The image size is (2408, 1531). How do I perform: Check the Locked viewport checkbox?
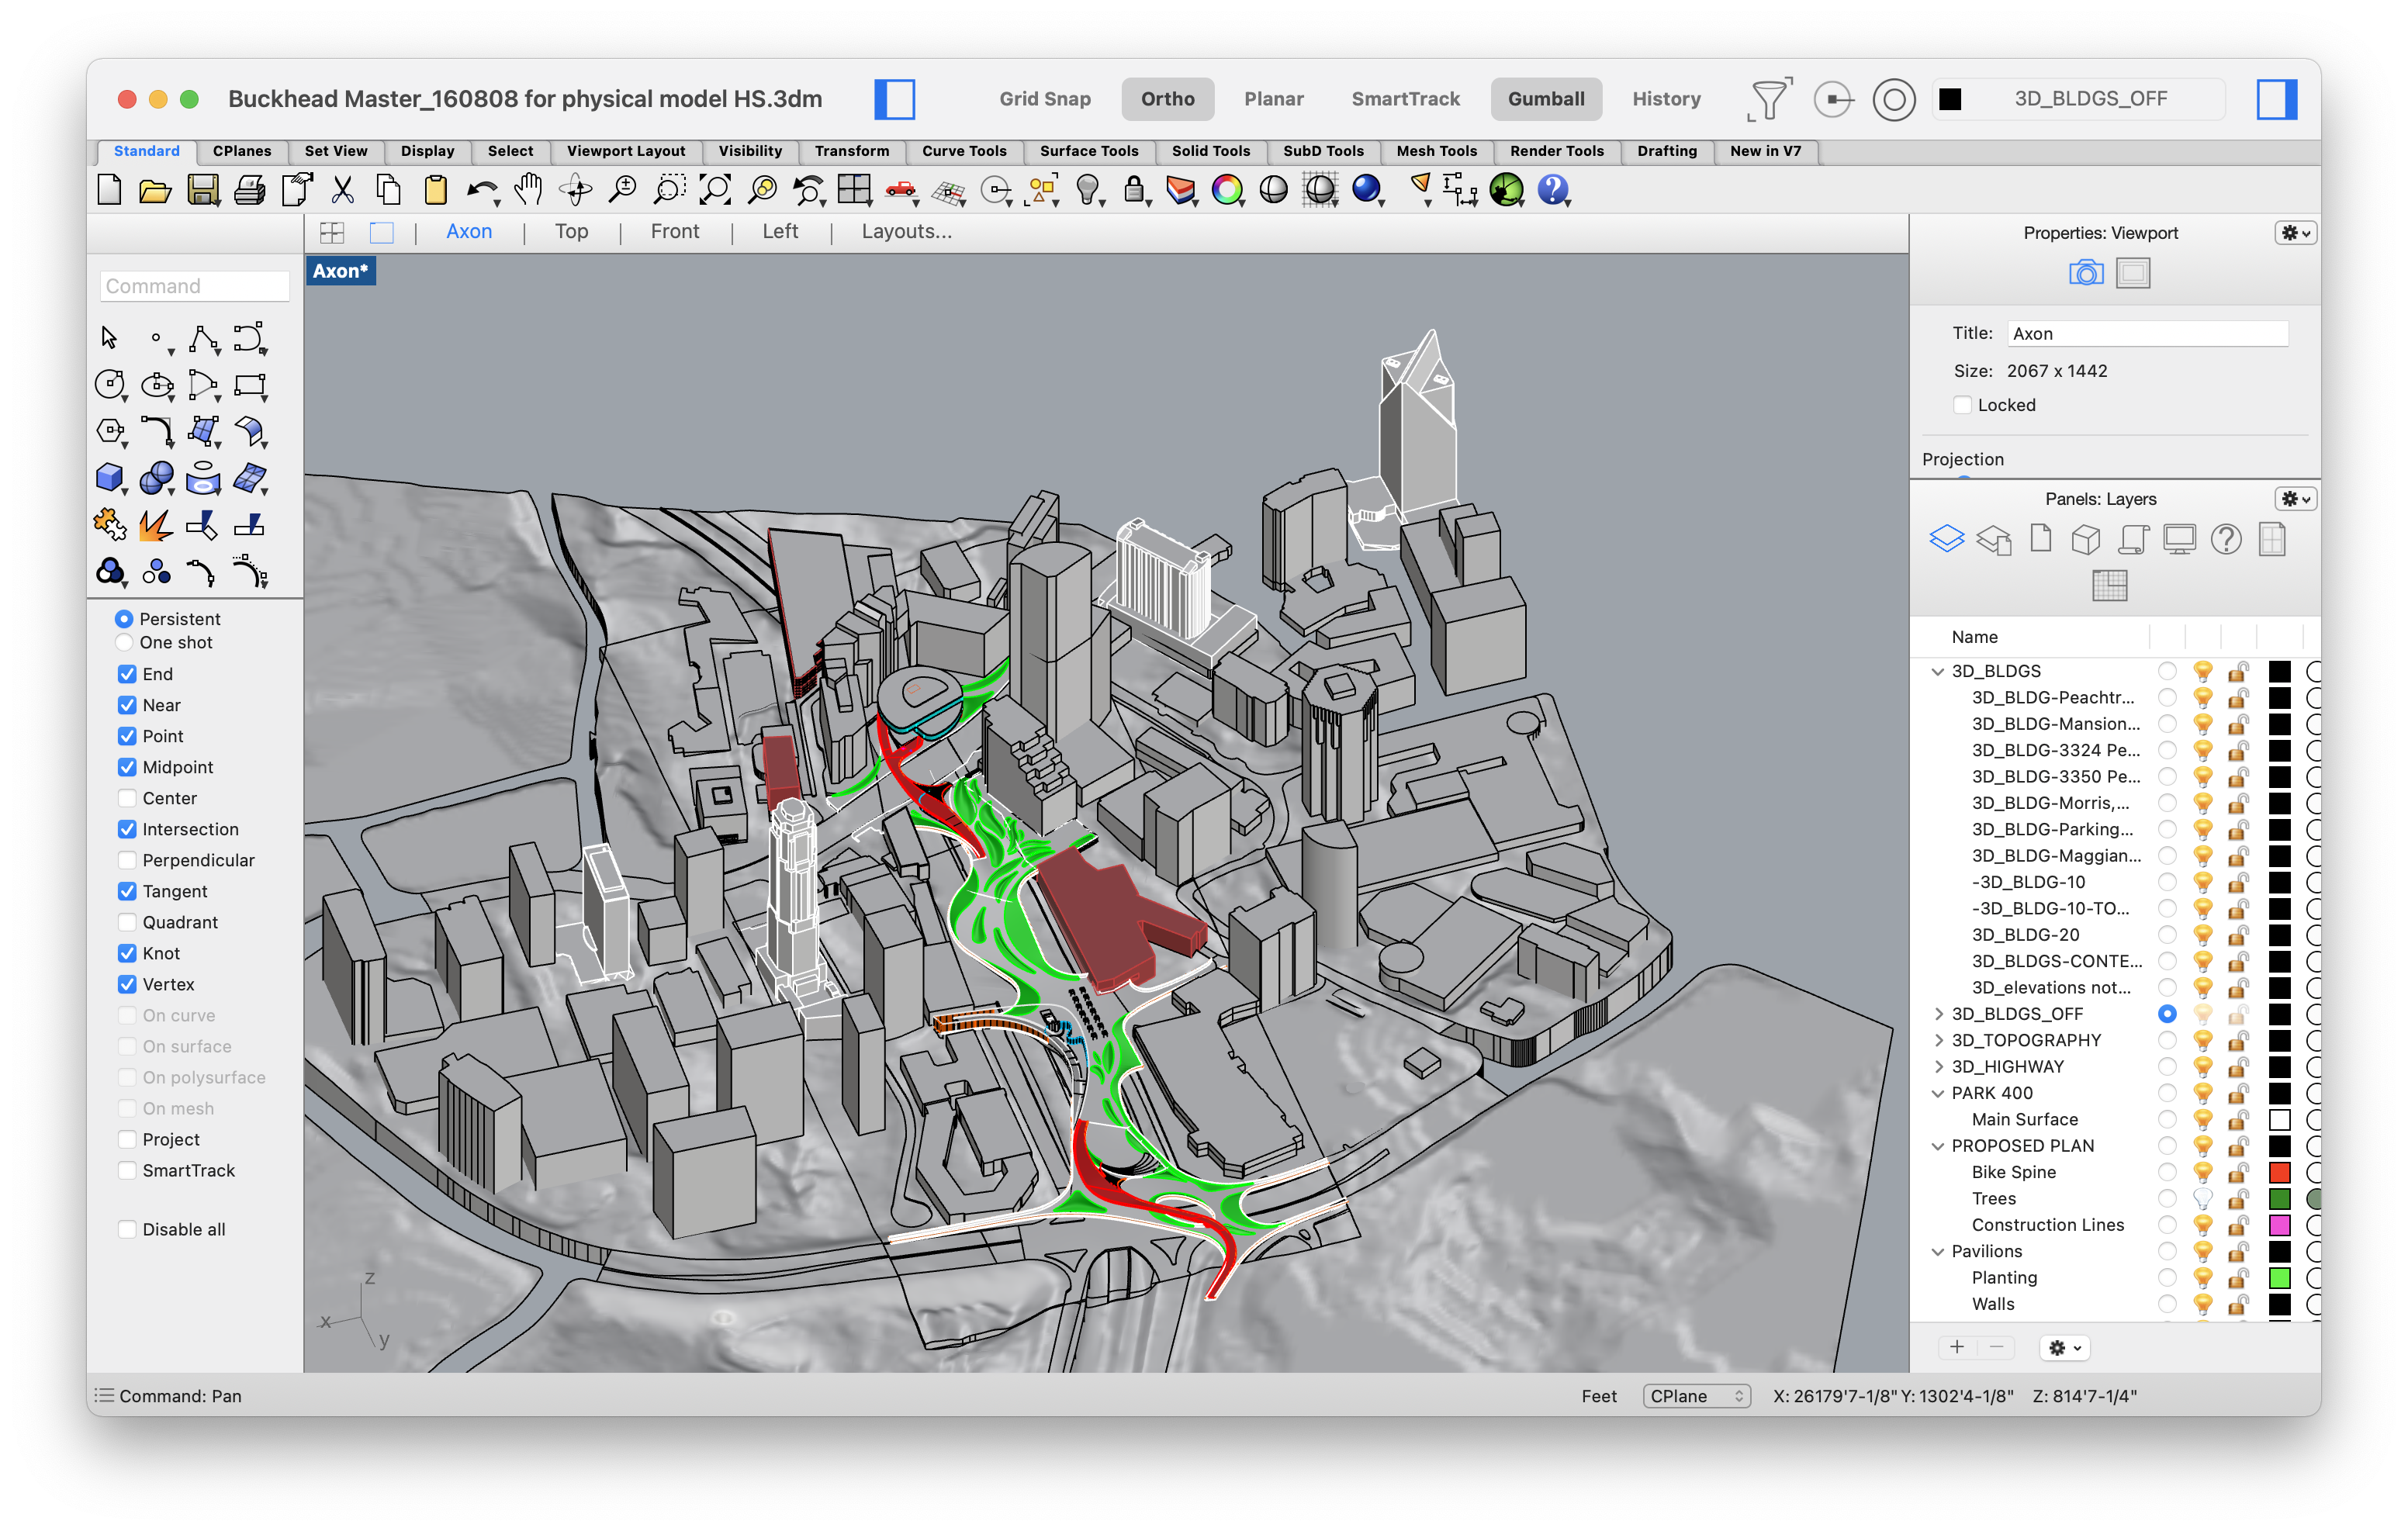tap(1962, 405)
